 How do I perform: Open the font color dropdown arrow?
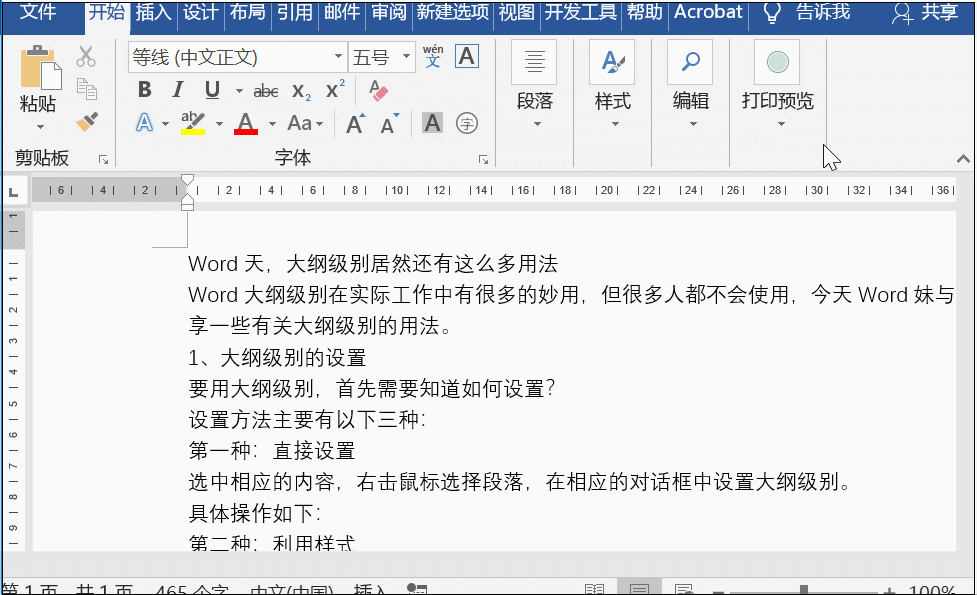(x=272, y=123)
